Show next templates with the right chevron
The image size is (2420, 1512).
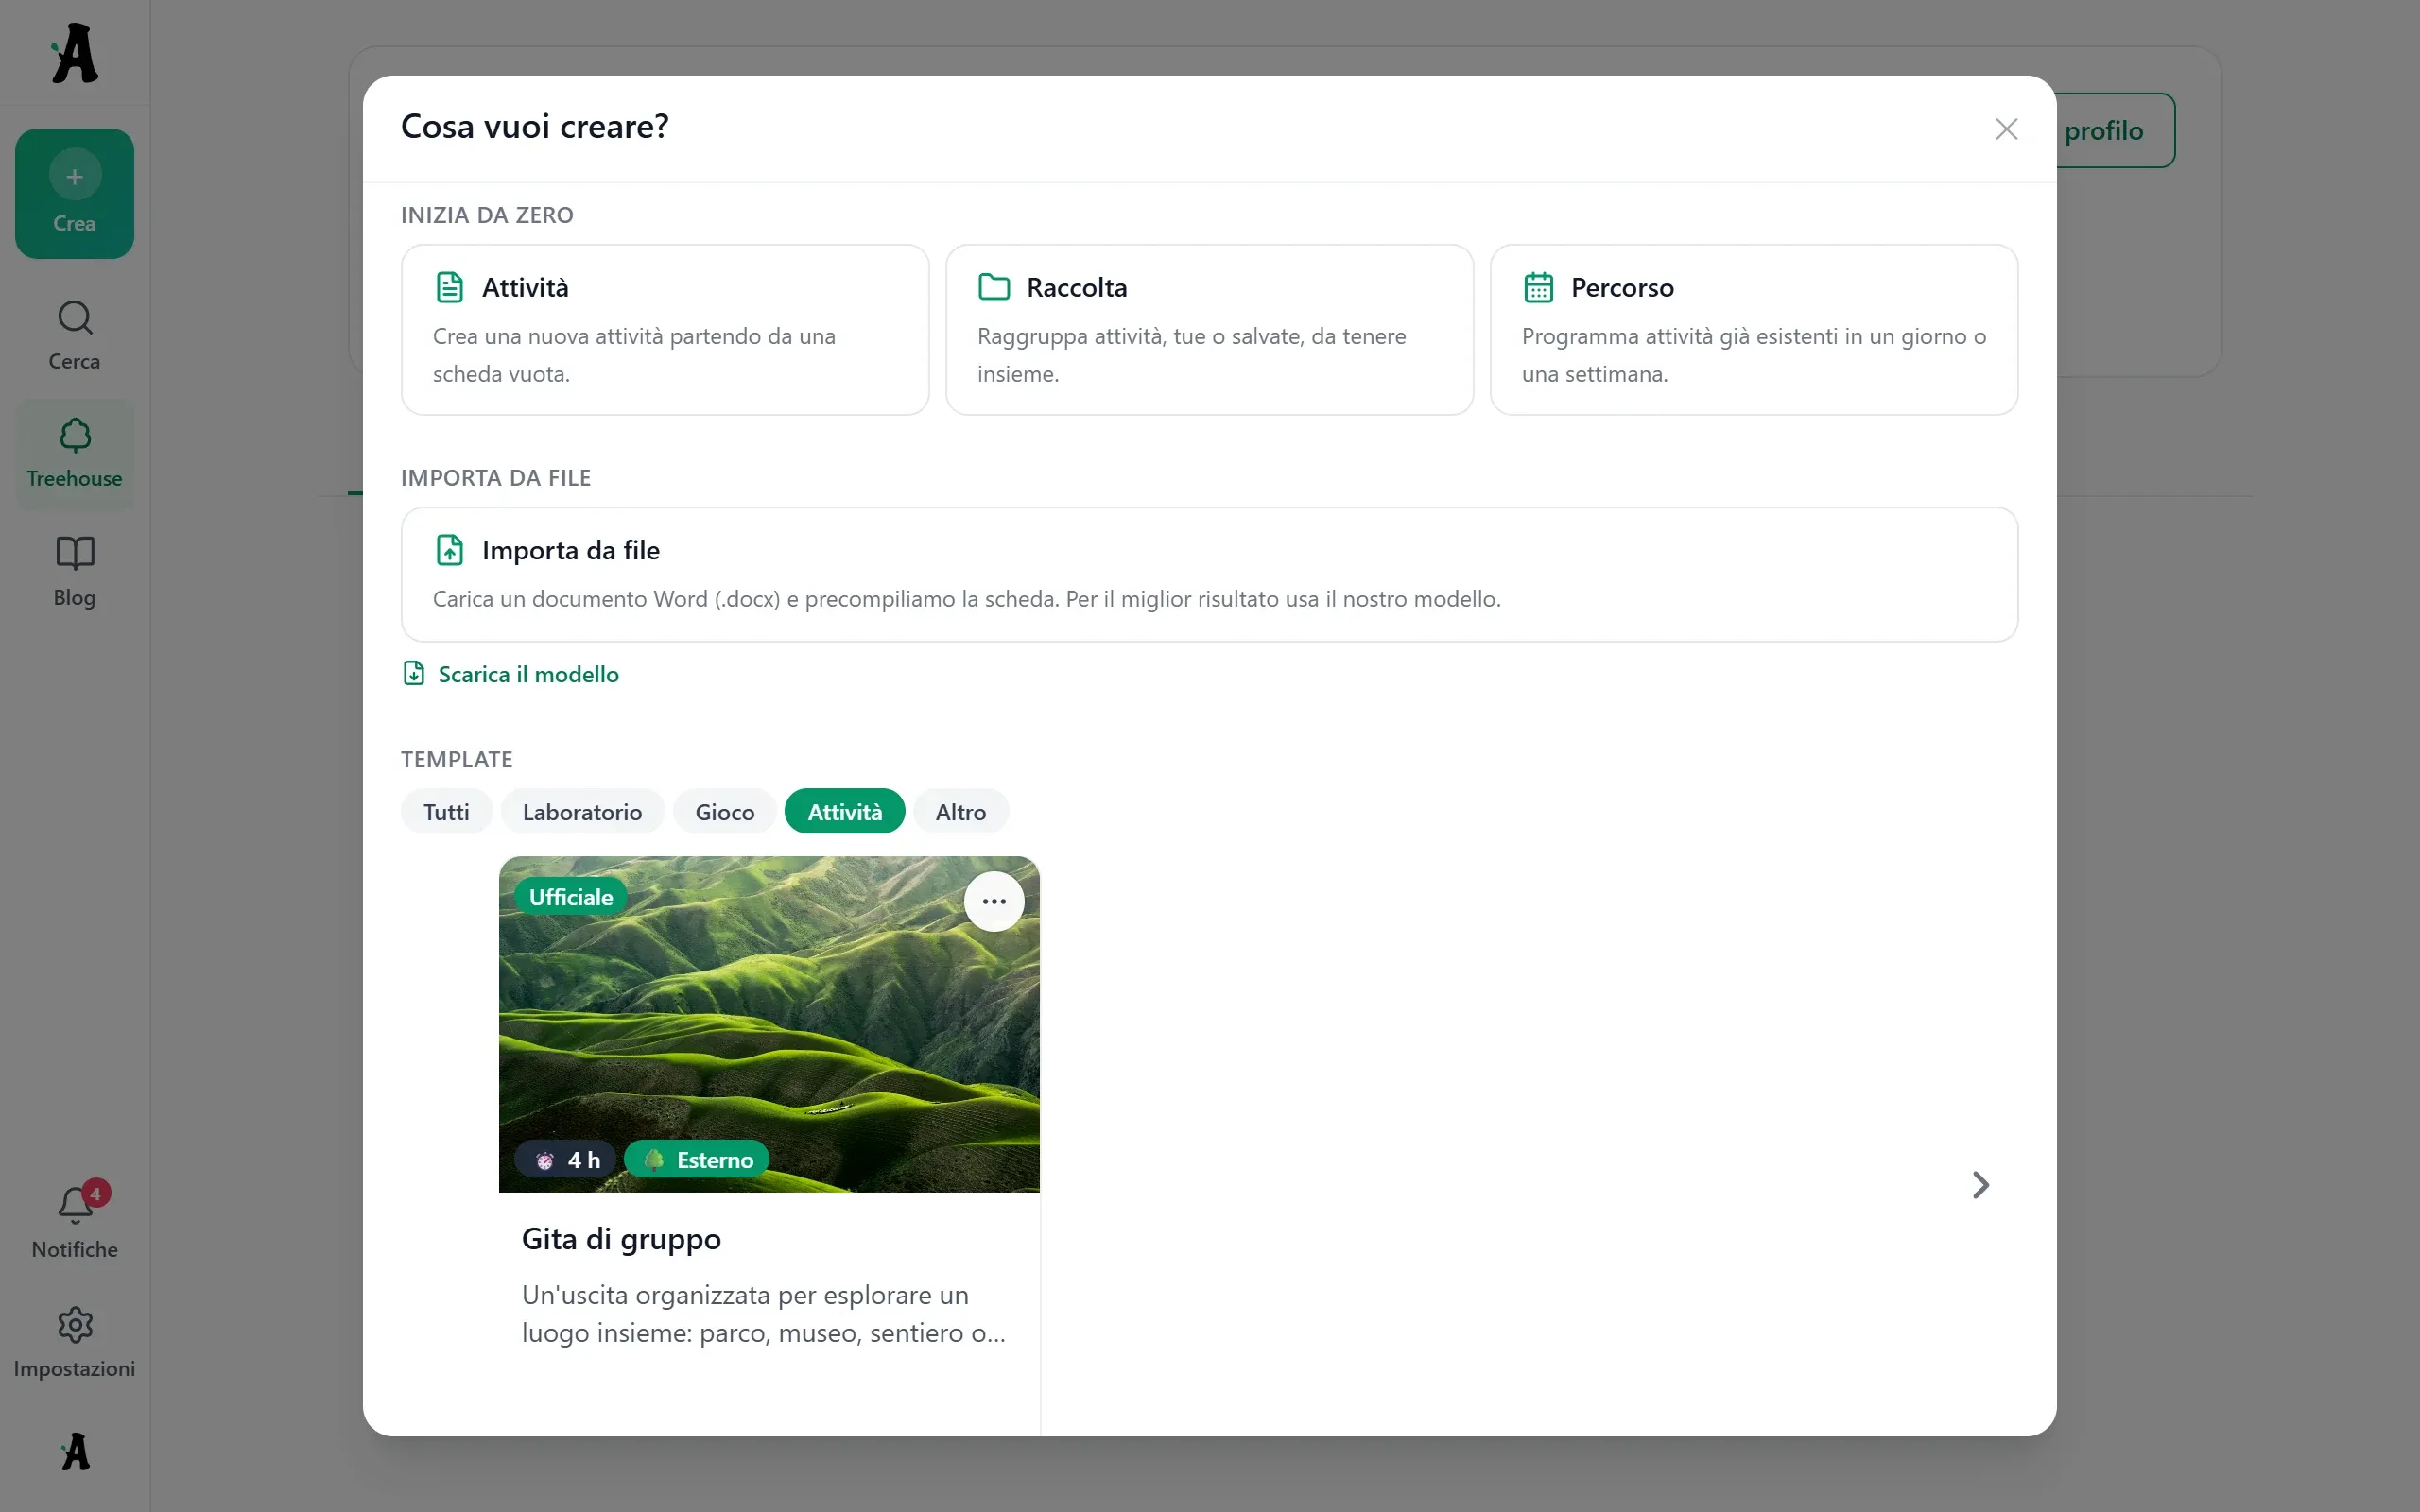[x=1980, y=1185]
